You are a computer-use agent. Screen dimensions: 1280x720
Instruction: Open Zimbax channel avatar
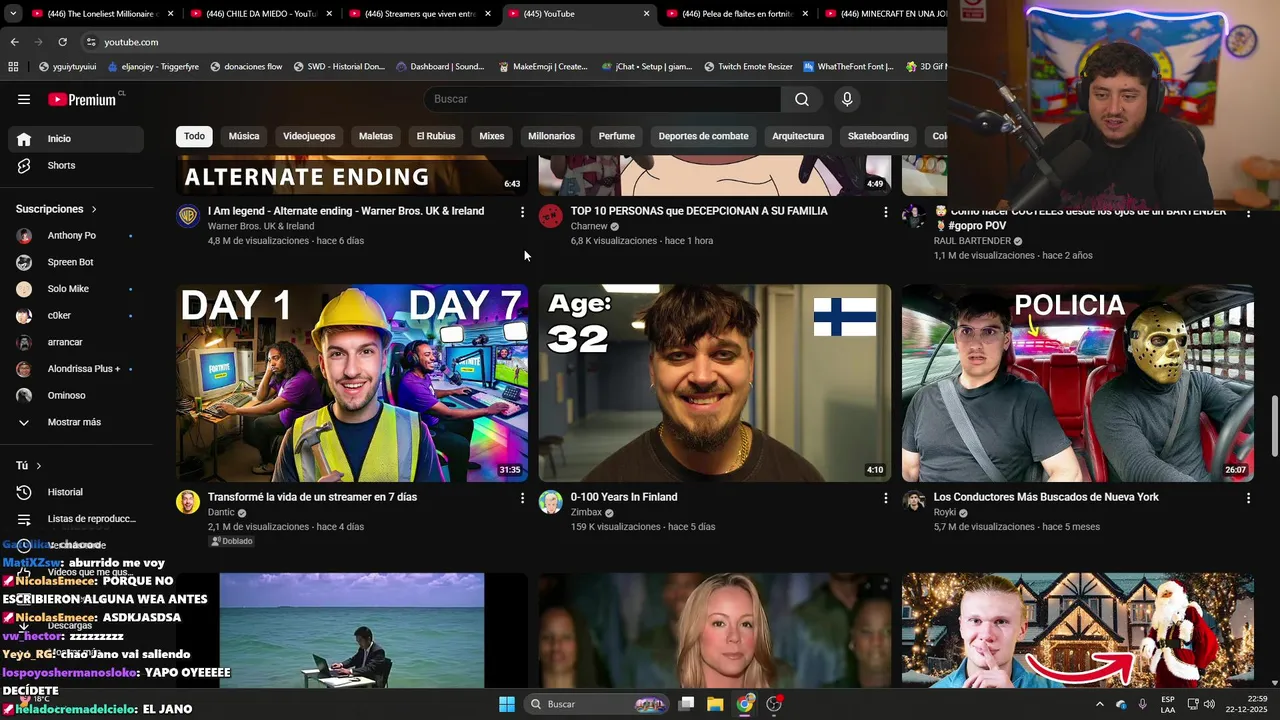[x=551, y=502]
